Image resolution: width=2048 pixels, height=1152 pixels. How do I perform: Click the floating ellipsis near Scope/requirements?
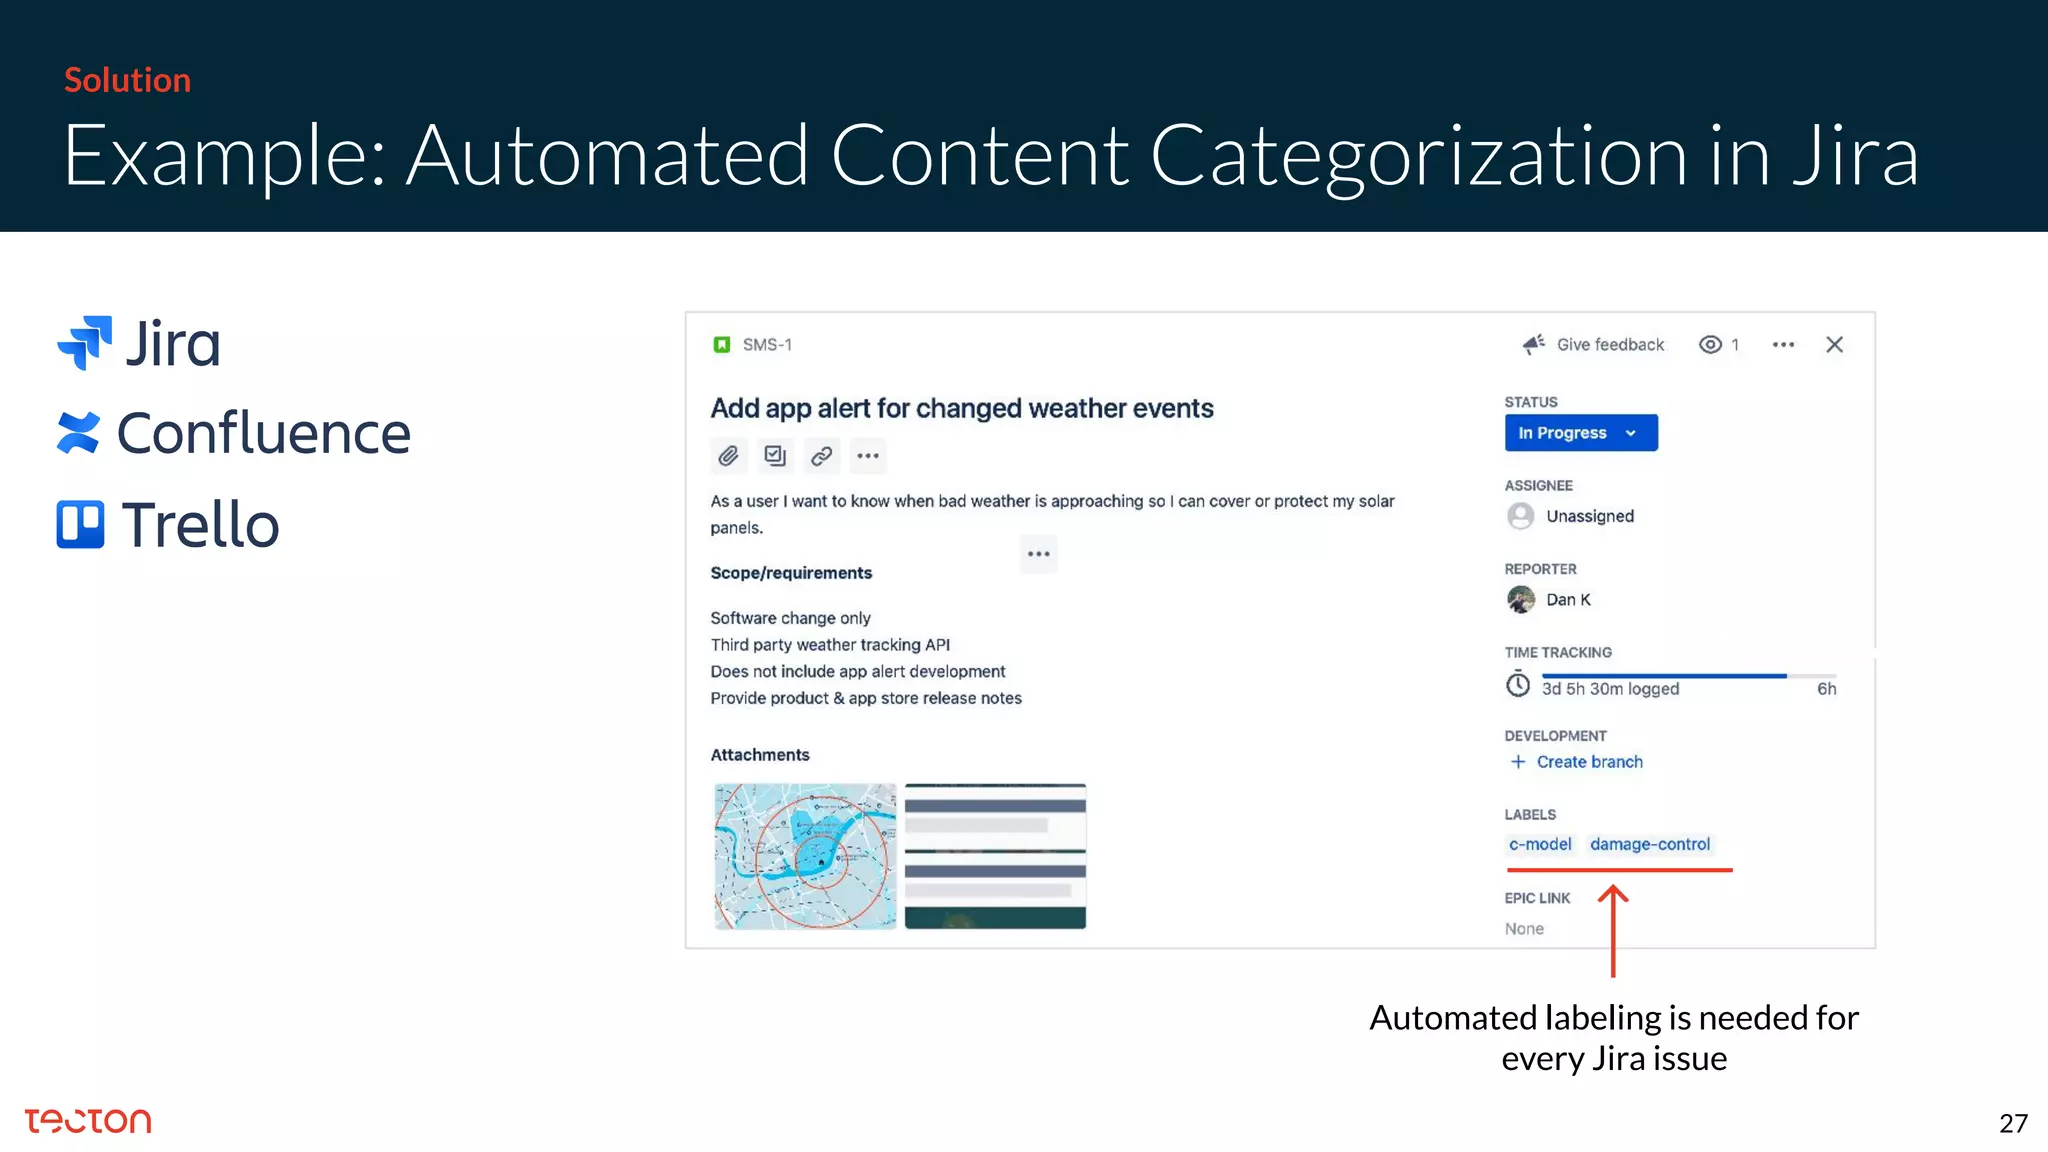(x=1039, y=554)
